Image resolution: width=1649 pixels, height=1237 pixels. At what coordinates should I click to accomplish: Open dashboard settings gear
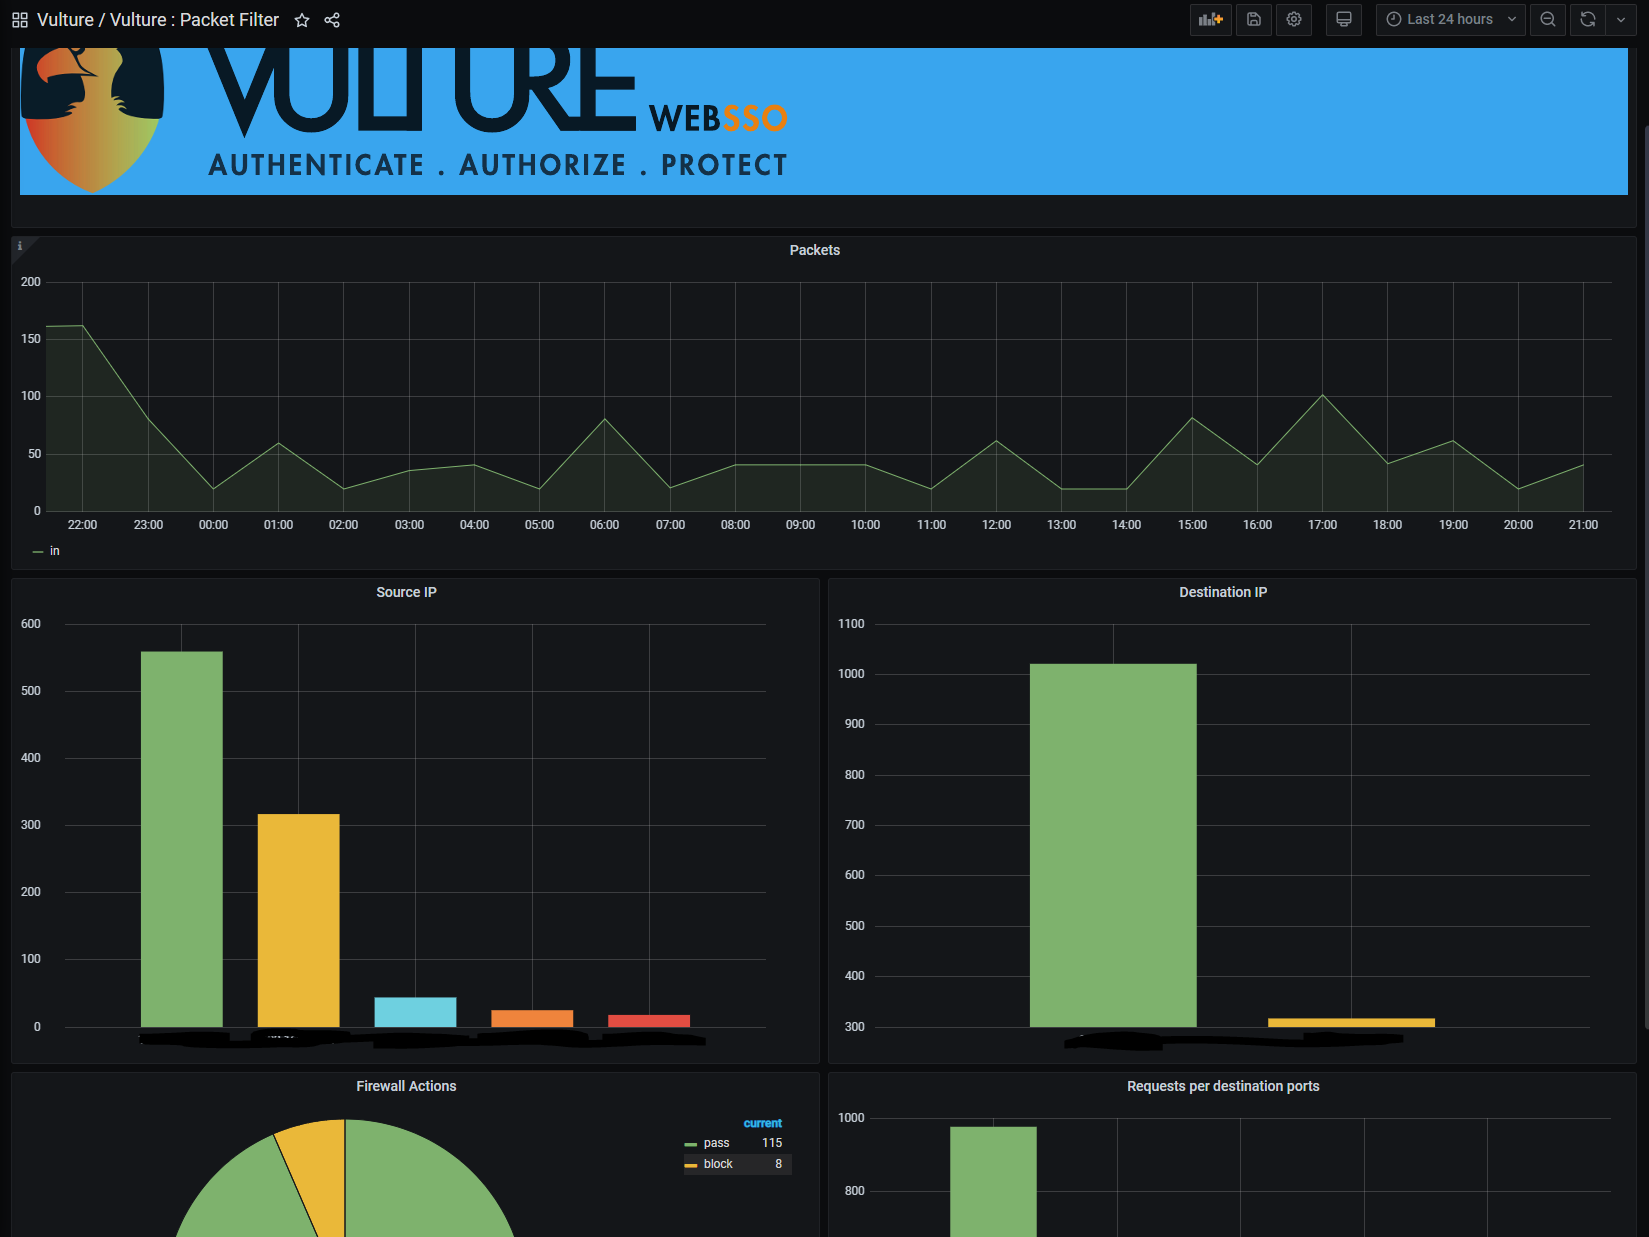click(x=1294, y=19)
